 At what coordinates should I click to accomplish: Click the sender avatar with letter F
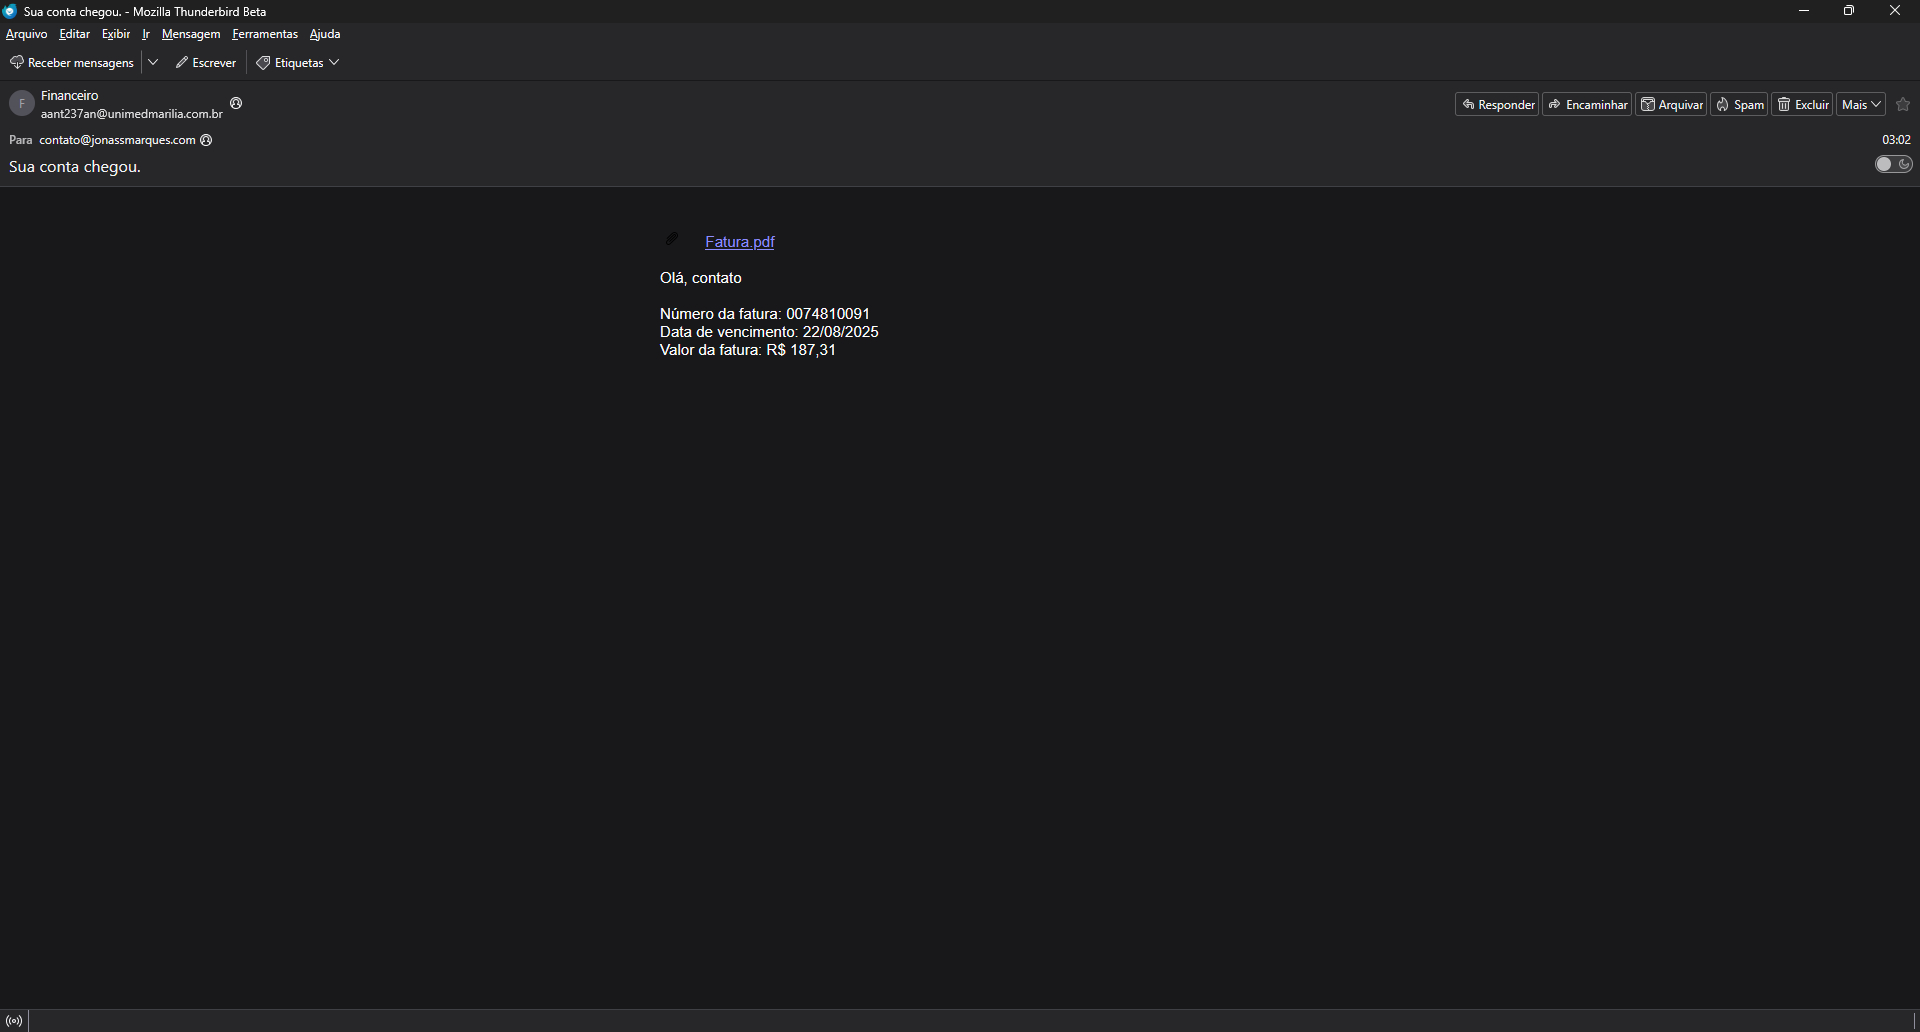click(x=22, y=104)
